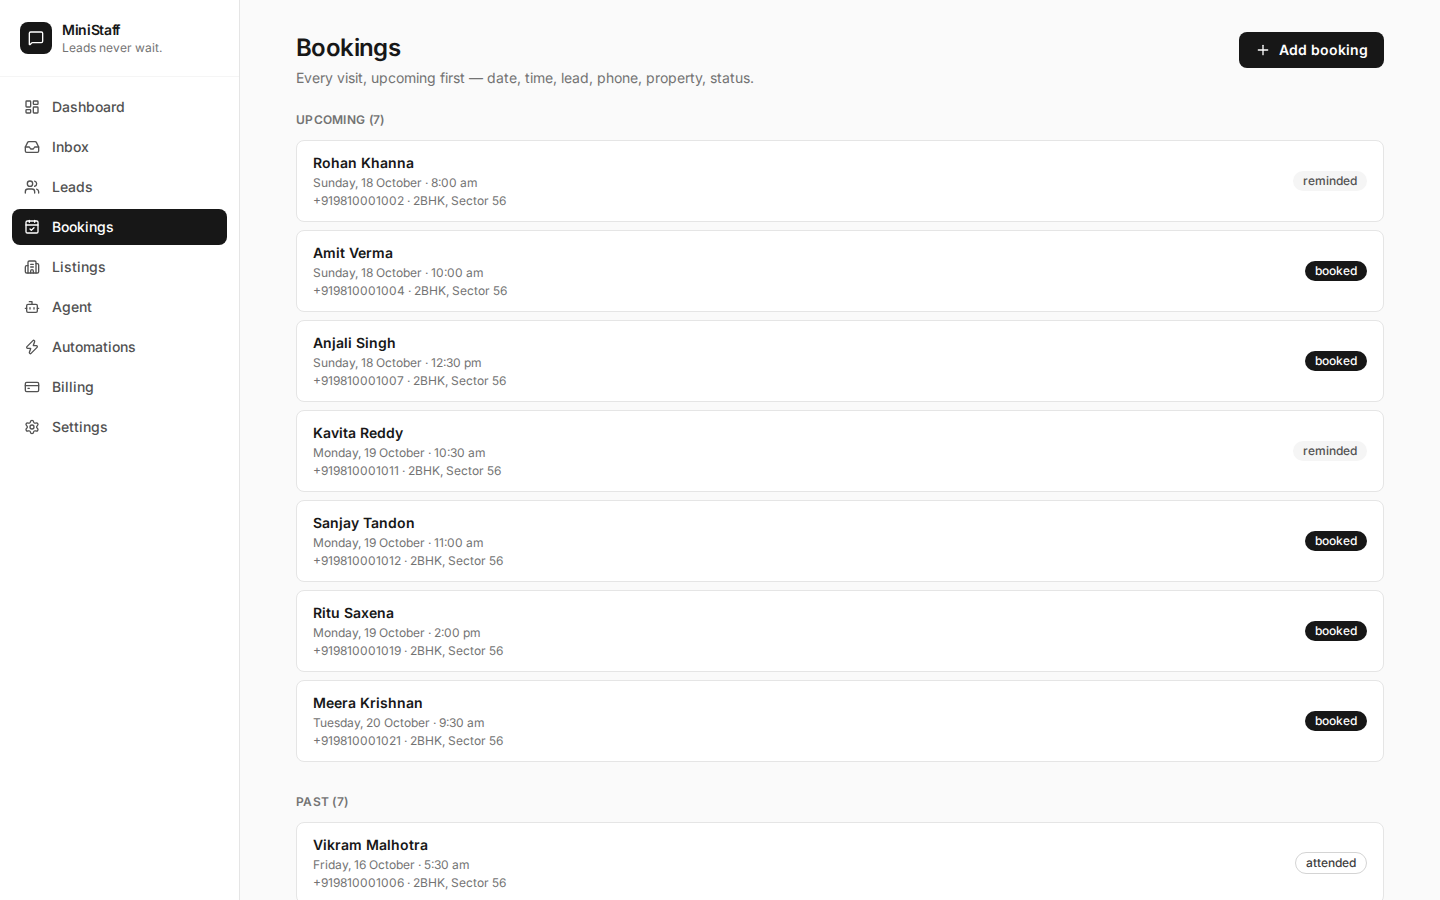This screenshot has height=900, width=1440.
Task: Click the Add booking button
Action: pos(1311,50)
